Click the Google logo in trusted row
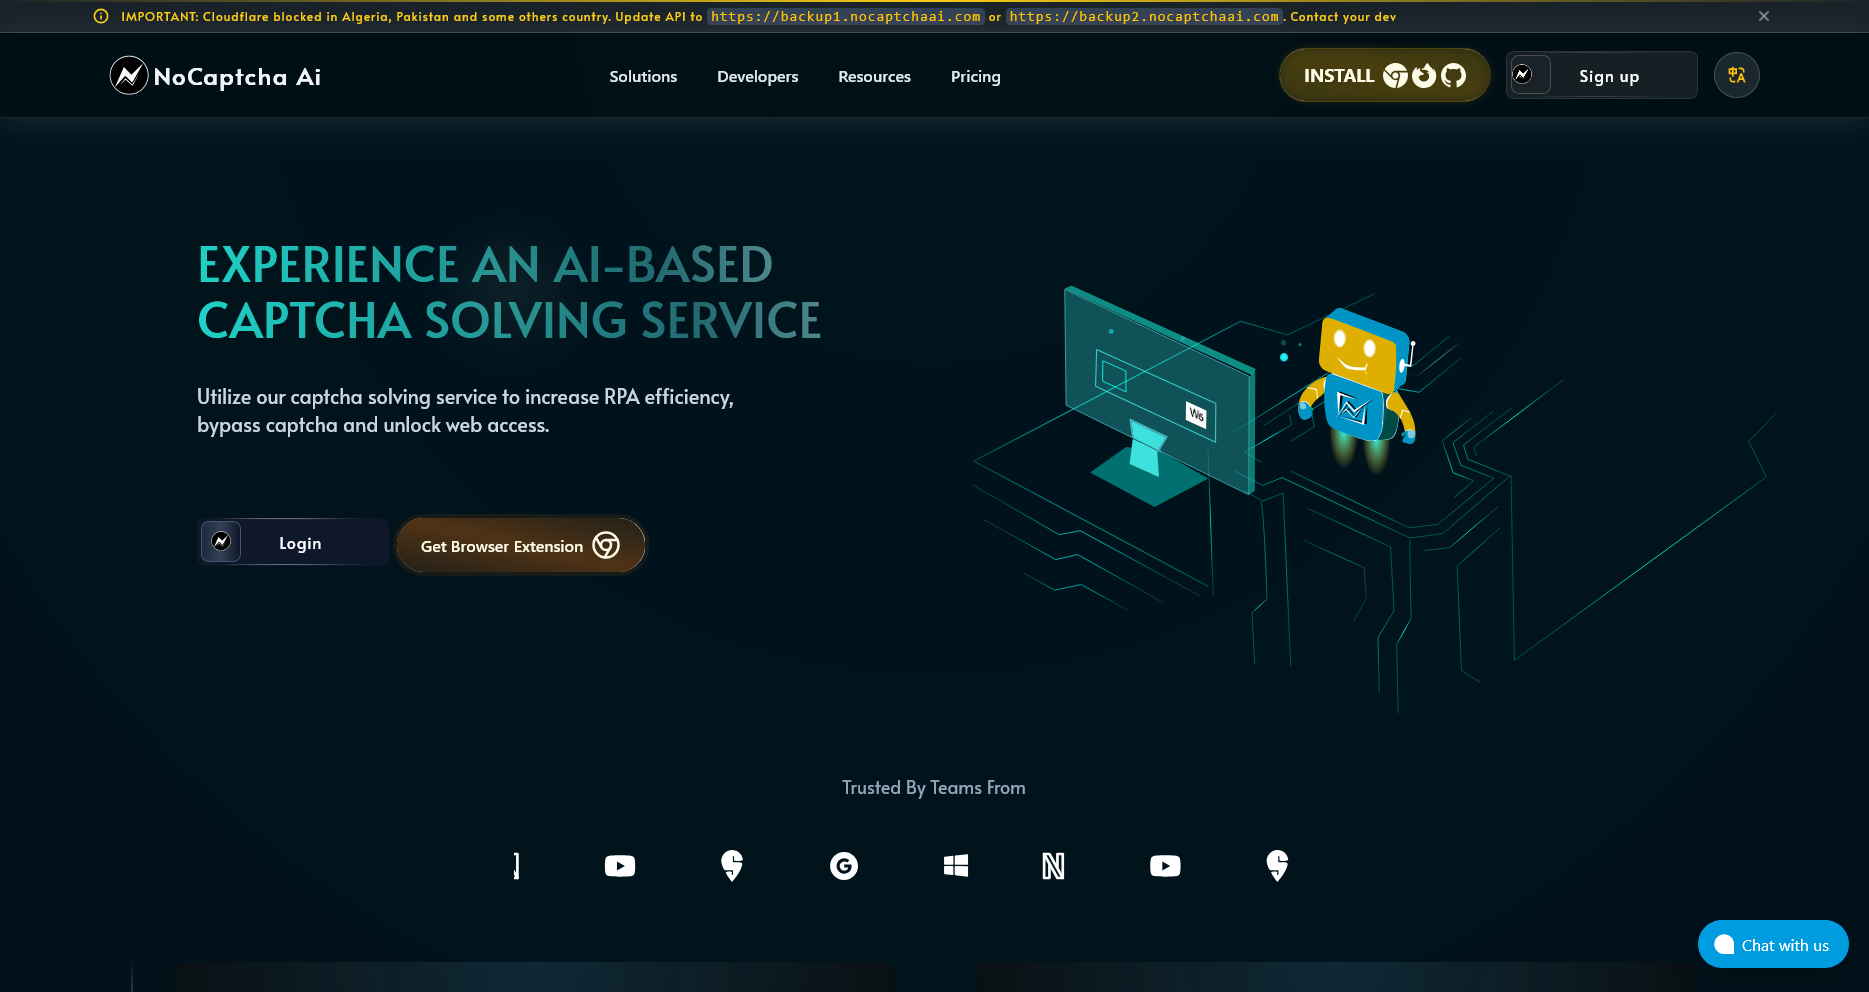The image size is (1869, 992). tap(844, 866)
